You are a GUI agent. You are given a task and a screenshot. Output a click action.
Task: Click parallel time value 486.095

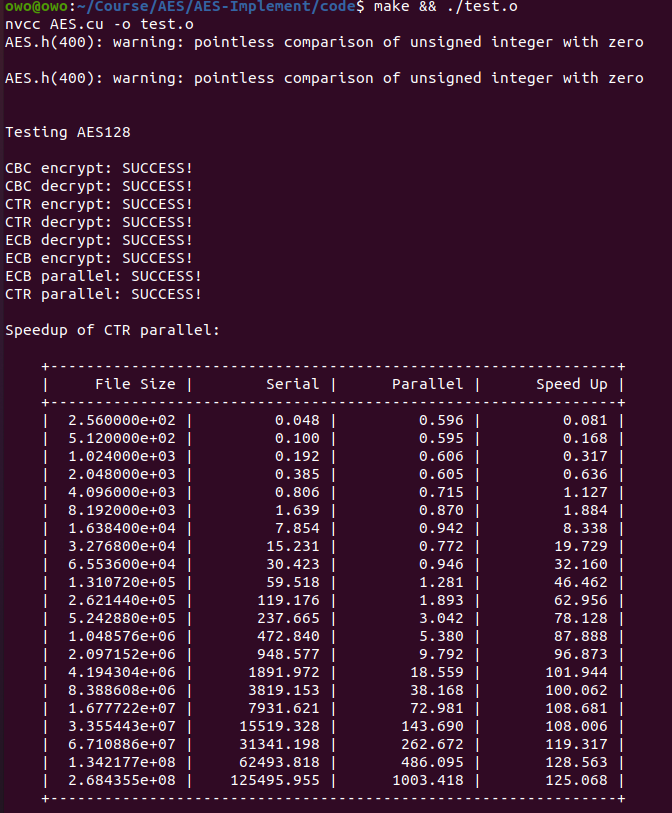click(432, 762)
